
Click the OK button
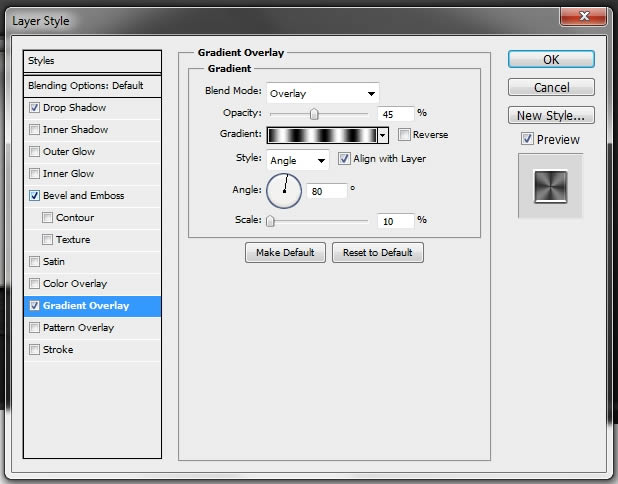tap(551, 60)
